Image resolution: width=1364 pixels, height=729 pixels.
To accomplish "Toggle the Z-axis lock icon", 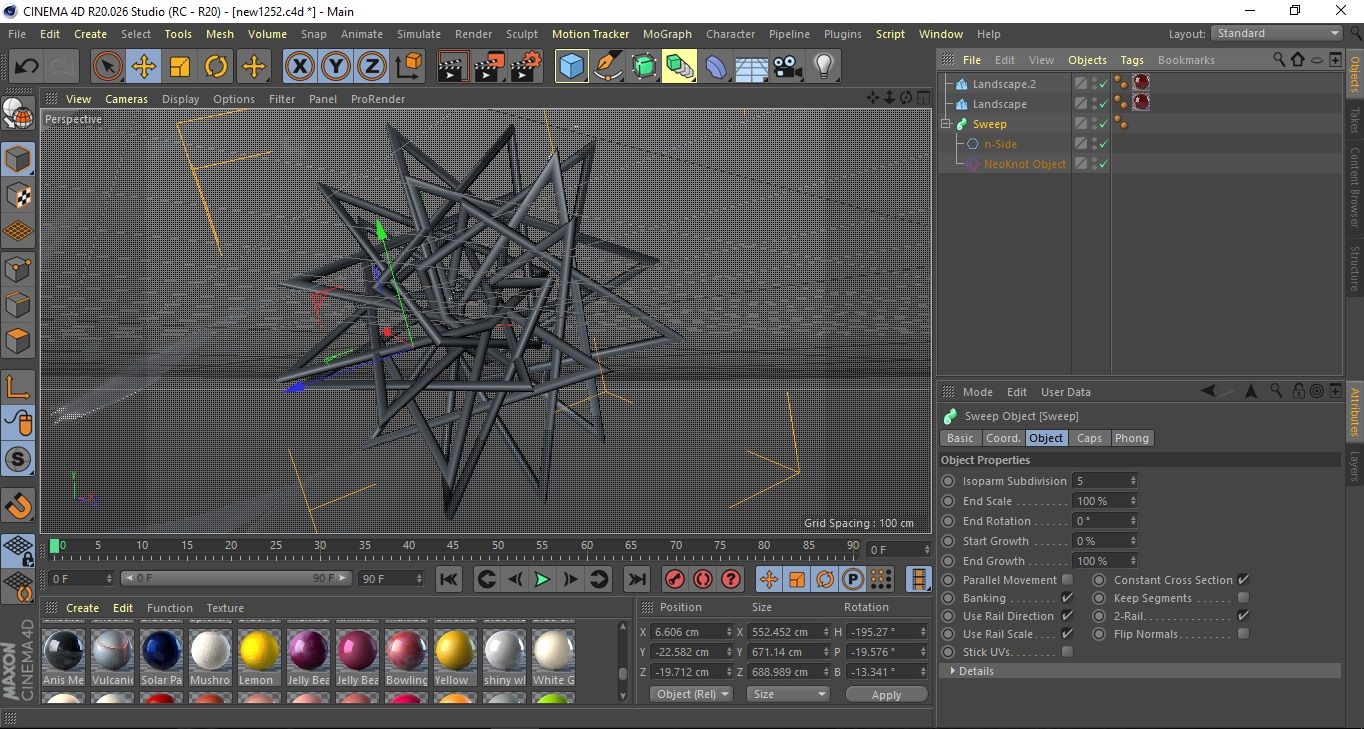I will [372, 67].
